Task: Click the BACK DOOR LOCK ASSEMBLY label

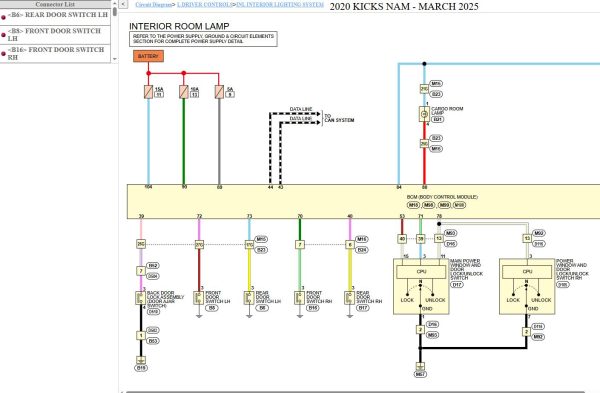Action: [x=165, y=299]
